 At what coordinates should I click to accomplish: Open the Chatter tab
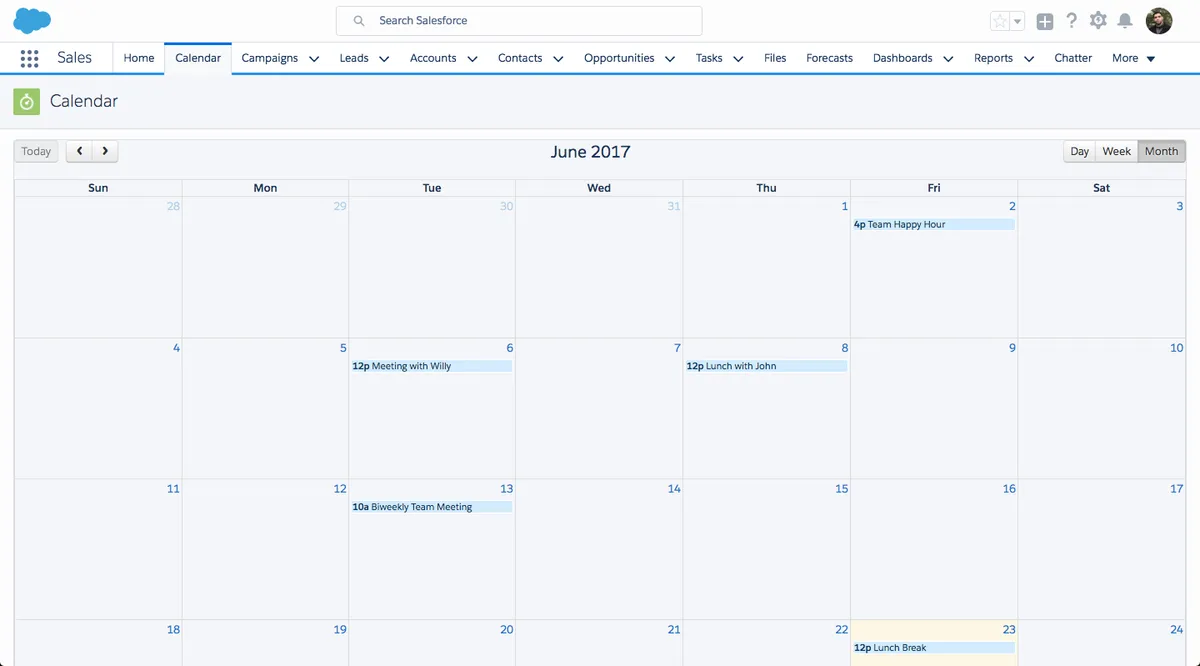pos(1073,58)
